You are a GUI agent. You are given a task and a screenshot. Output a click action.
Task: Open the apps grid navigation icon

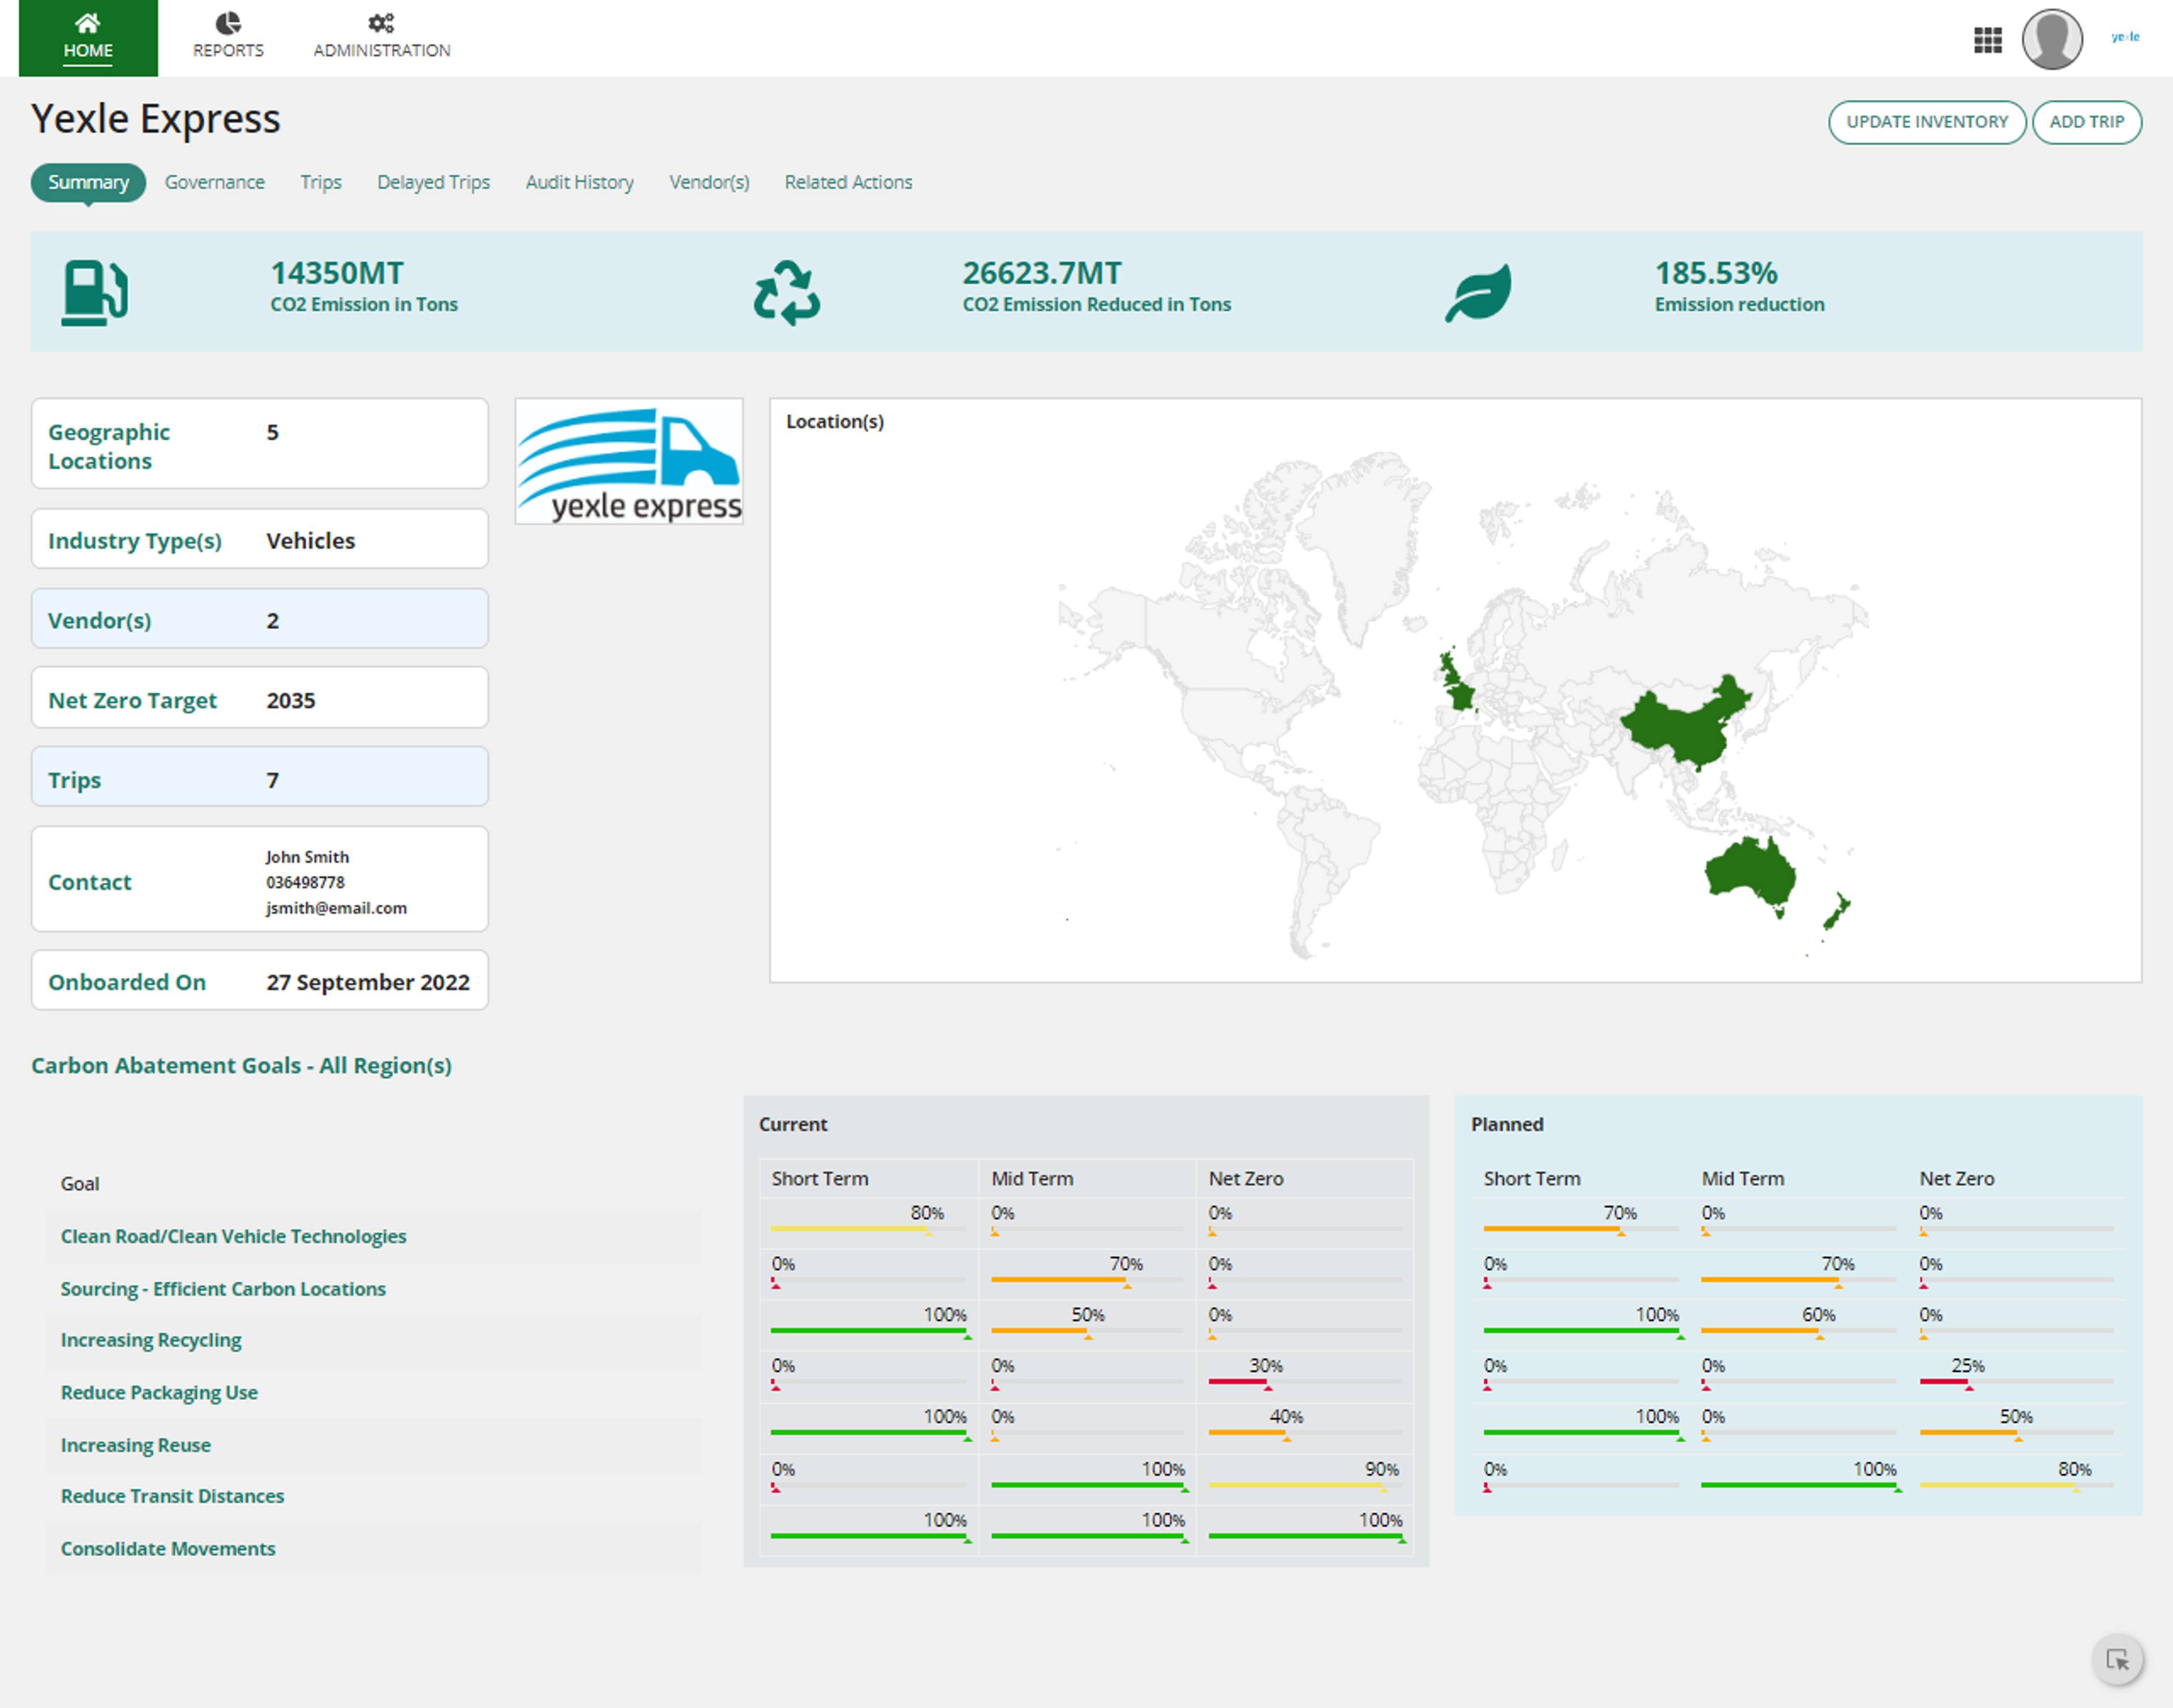[1987, 40]
